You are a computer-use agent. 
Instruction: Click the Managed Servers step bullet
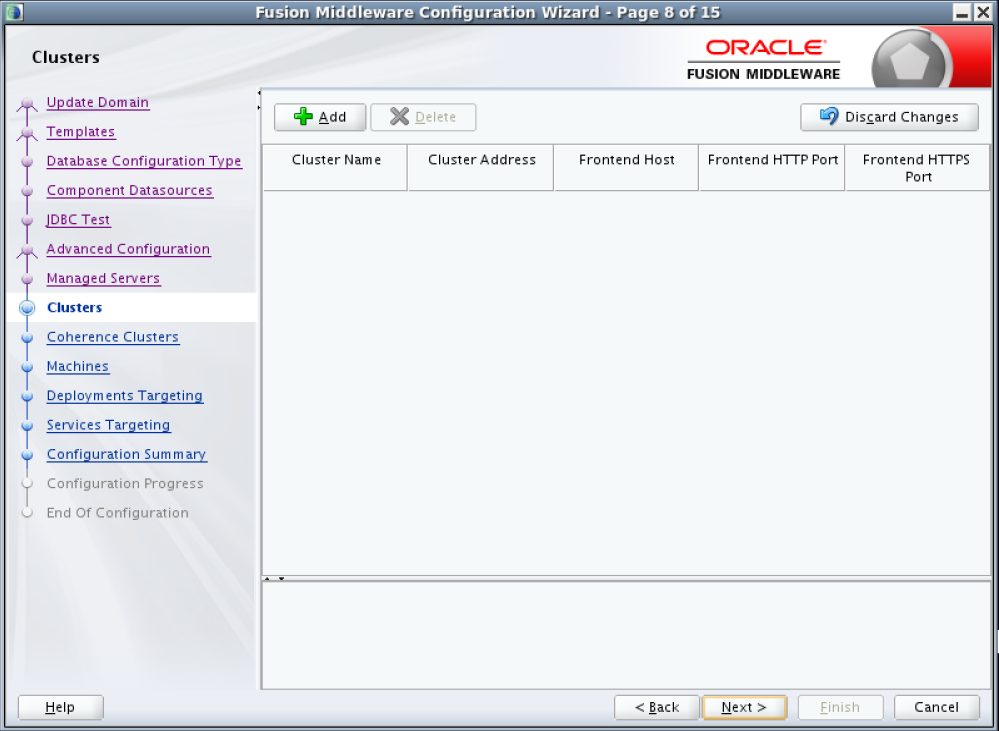[27, 279]
